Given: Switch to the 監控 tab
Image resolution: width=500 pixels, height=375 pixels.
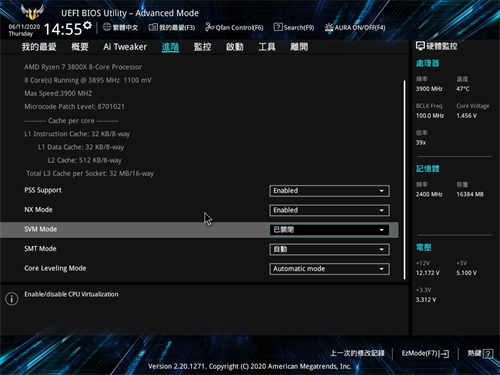Looking at the screenshot, I should click(x=202, y=47).
